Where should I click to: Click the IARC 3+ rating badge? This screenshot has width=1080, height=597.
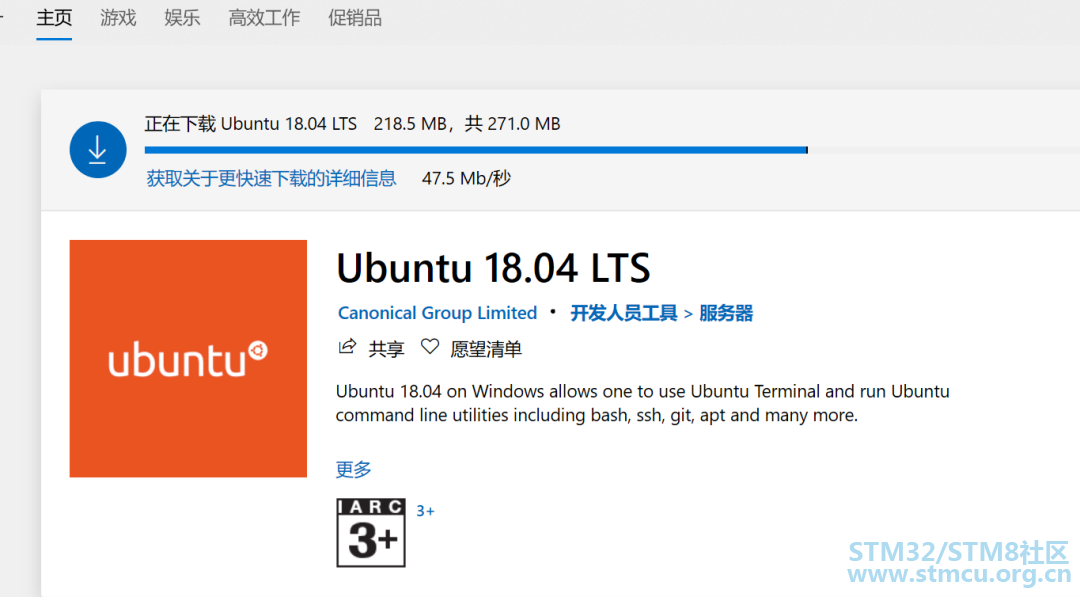coord(371,533)
